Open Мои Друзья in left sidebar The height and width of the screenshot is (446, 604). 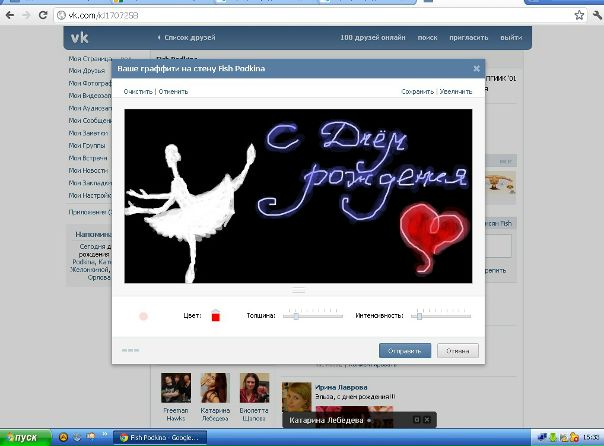point(87,72)
